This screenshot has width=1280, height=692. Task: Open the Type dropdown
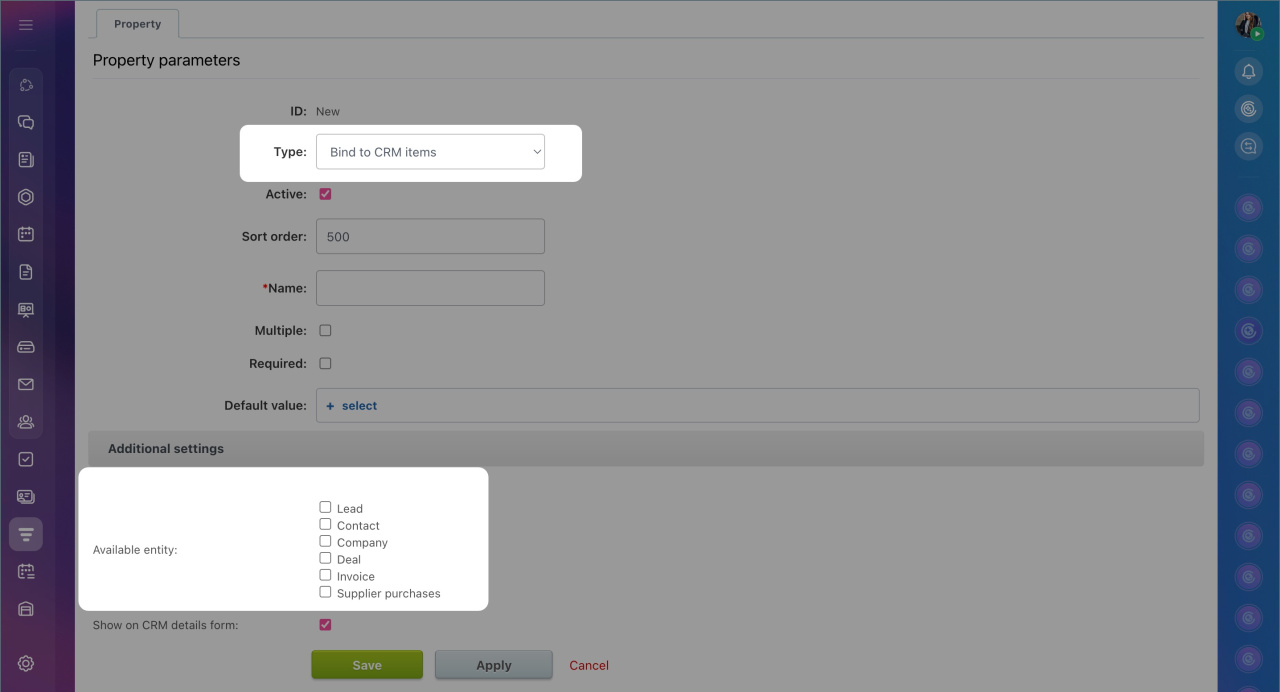[430, 152]
